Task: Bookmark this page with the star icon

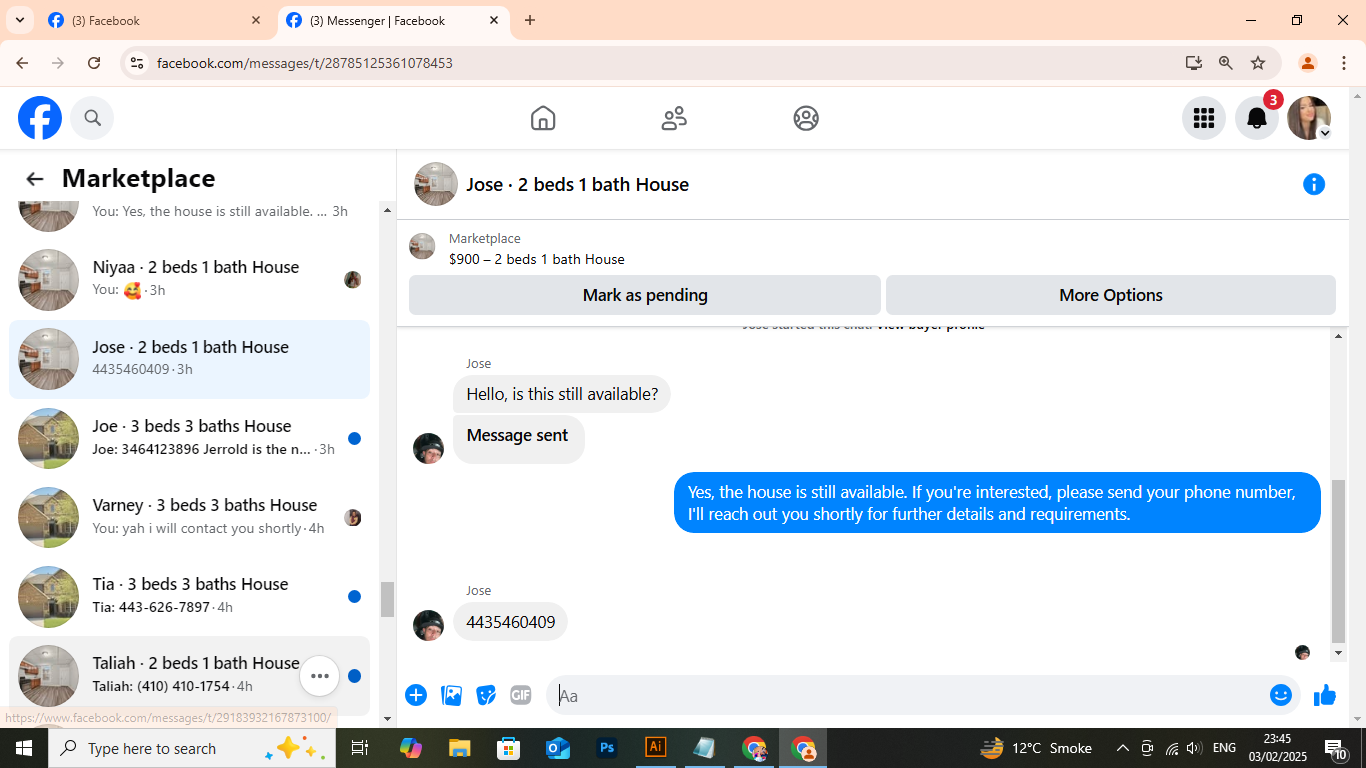Action: [1258, 63]
